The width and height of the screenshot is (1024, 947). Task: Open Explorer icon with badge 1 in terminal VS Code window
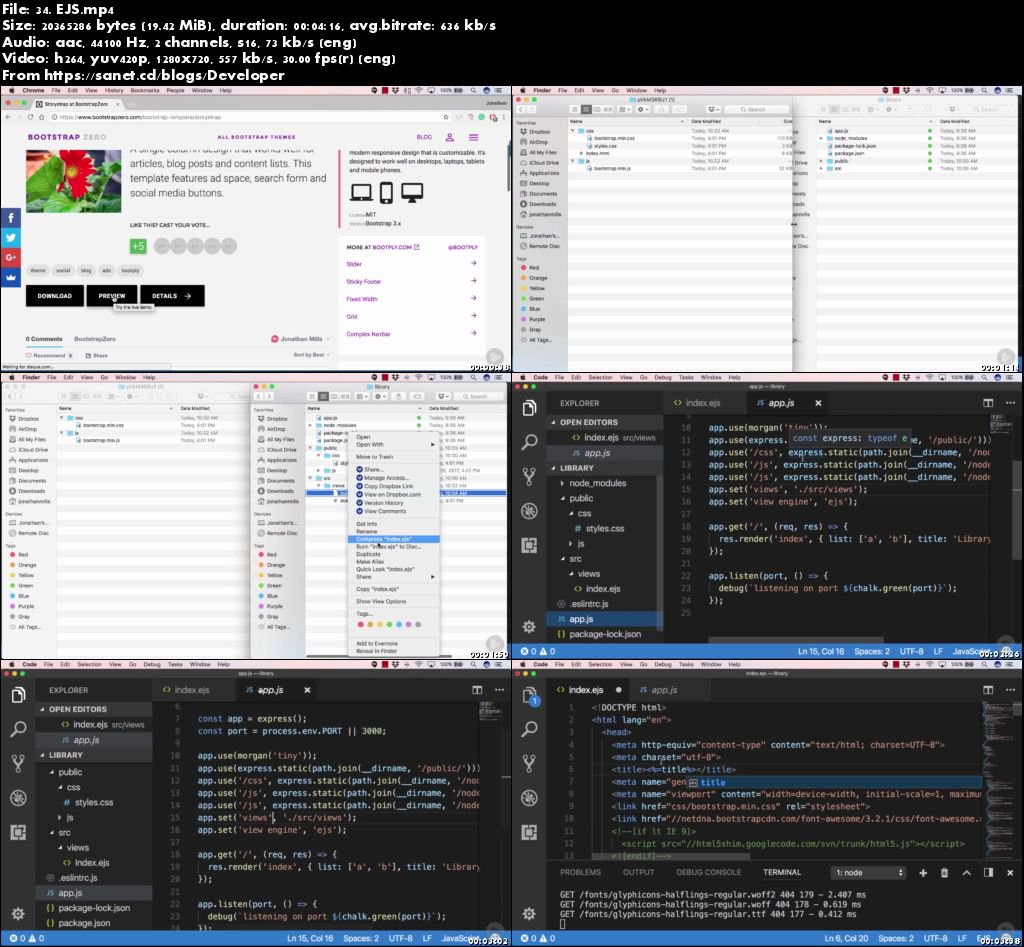530,696
